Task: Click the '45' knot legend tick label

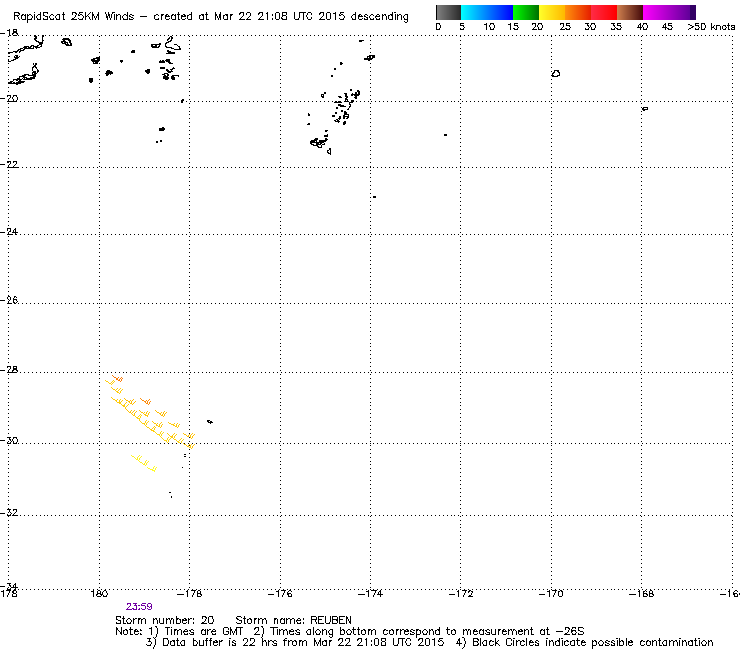Action: [667, 27]
